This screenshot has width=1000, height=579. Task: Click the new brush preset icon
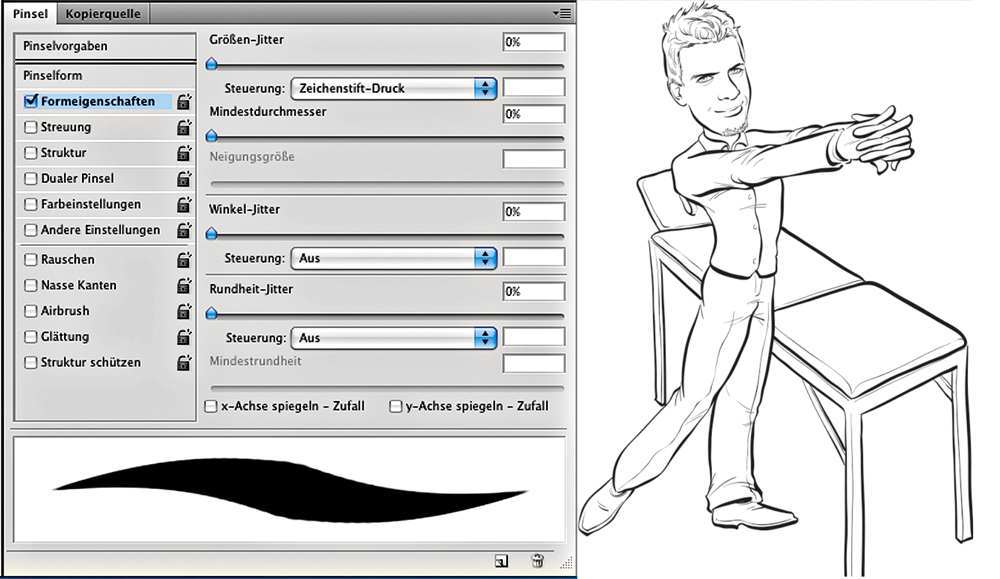coord(501,561)
